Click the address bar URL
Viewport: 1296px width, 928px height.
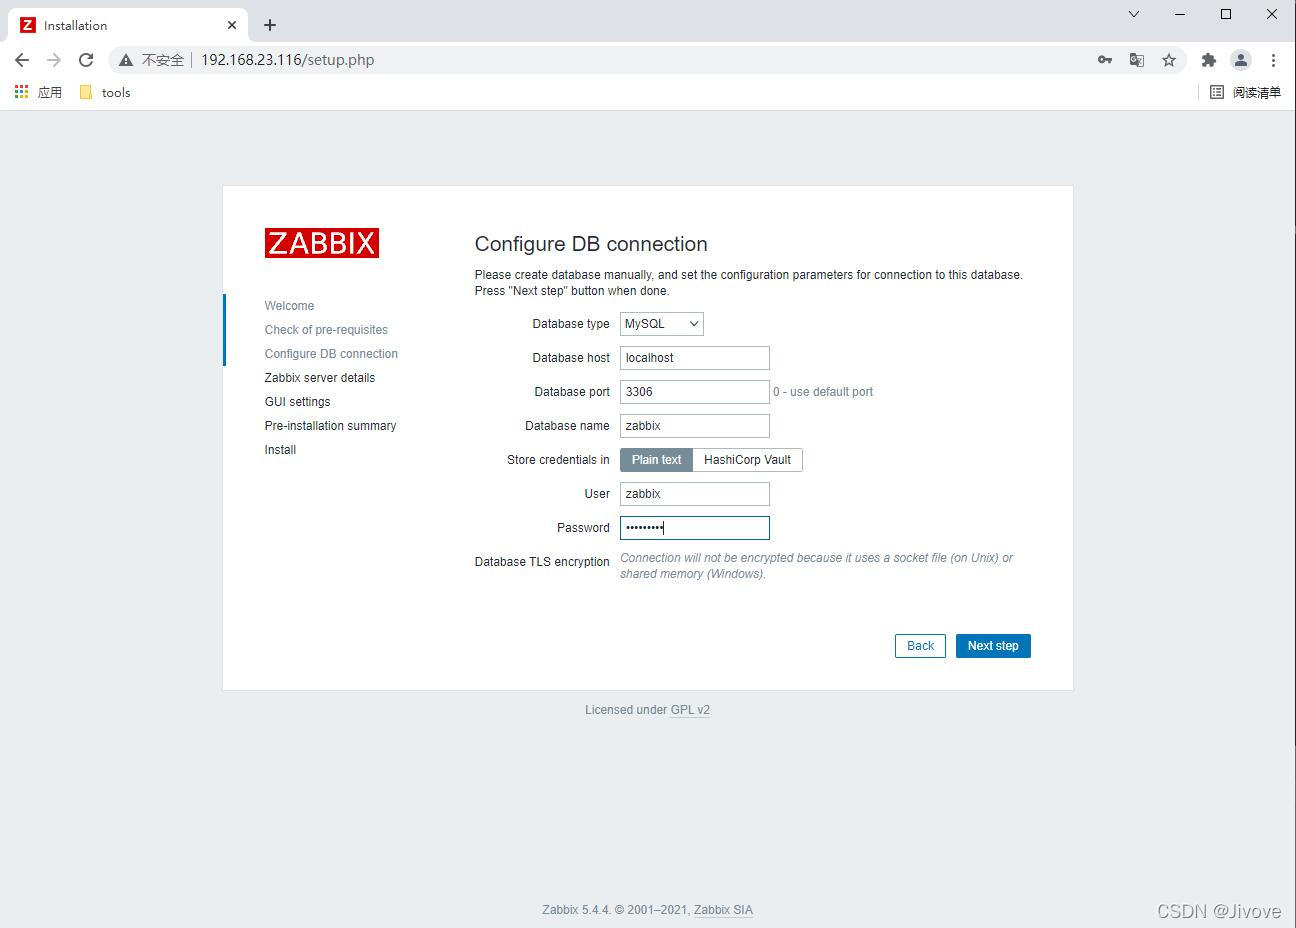pyautogui.click(x=288, y=60)
